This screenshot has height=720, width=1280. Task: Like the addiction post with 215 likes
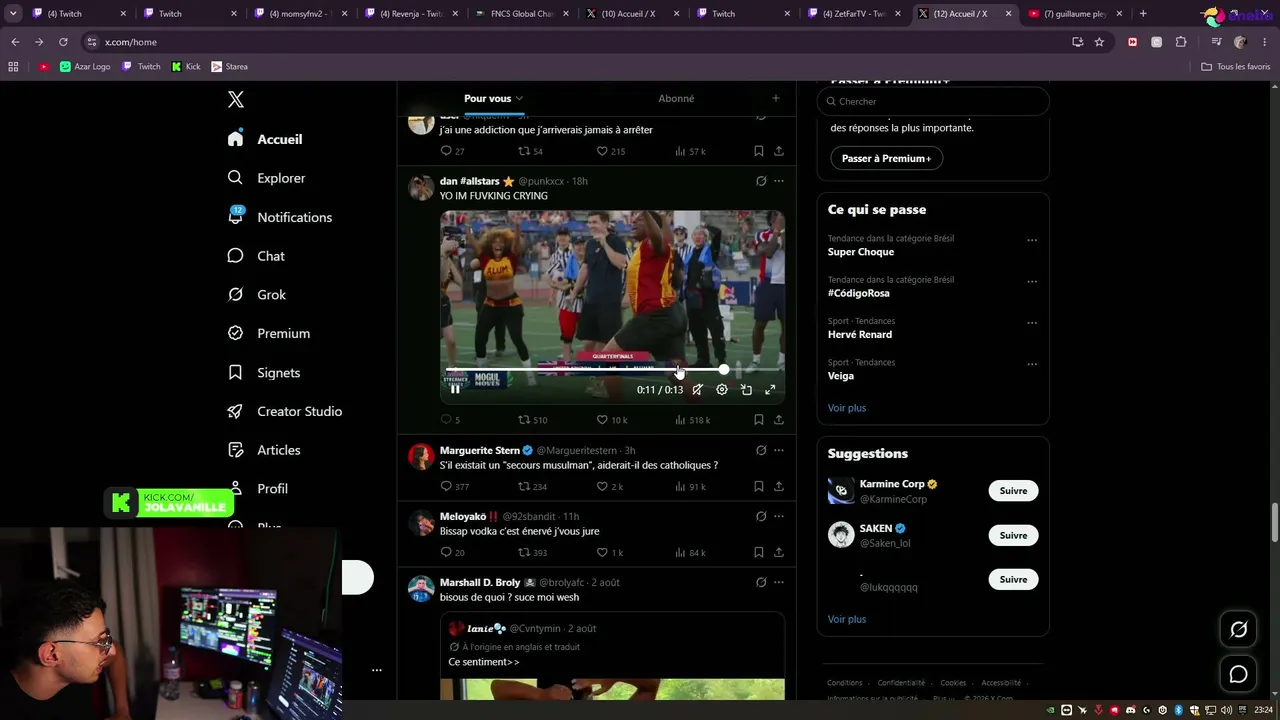[611, 151]
